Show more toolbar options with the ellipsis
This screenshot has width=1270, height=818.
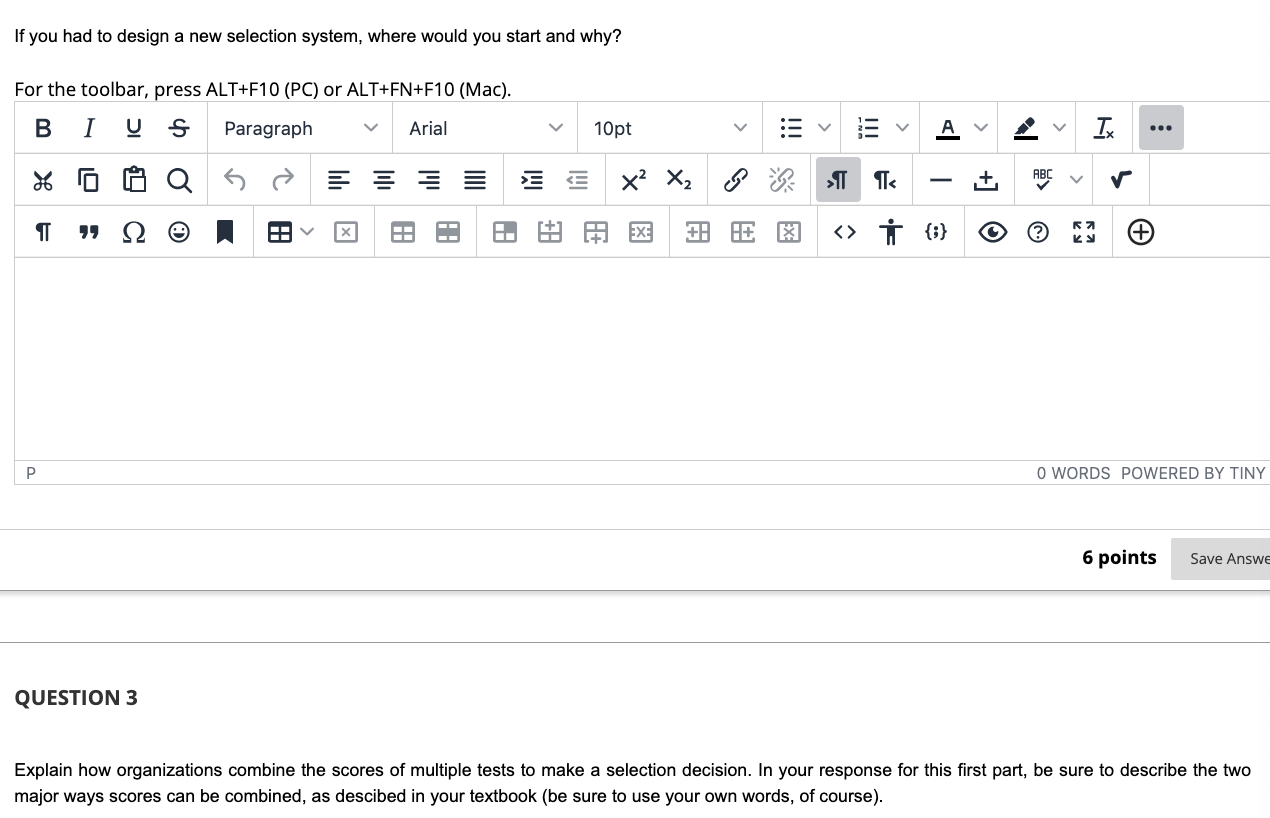pos(1160,127)
